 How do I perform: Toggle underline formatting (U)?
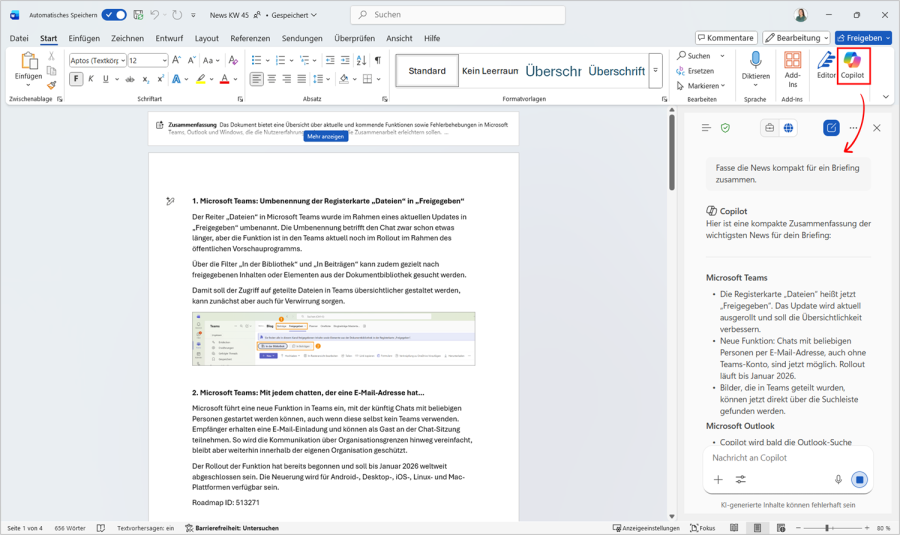tap(106, 79)
